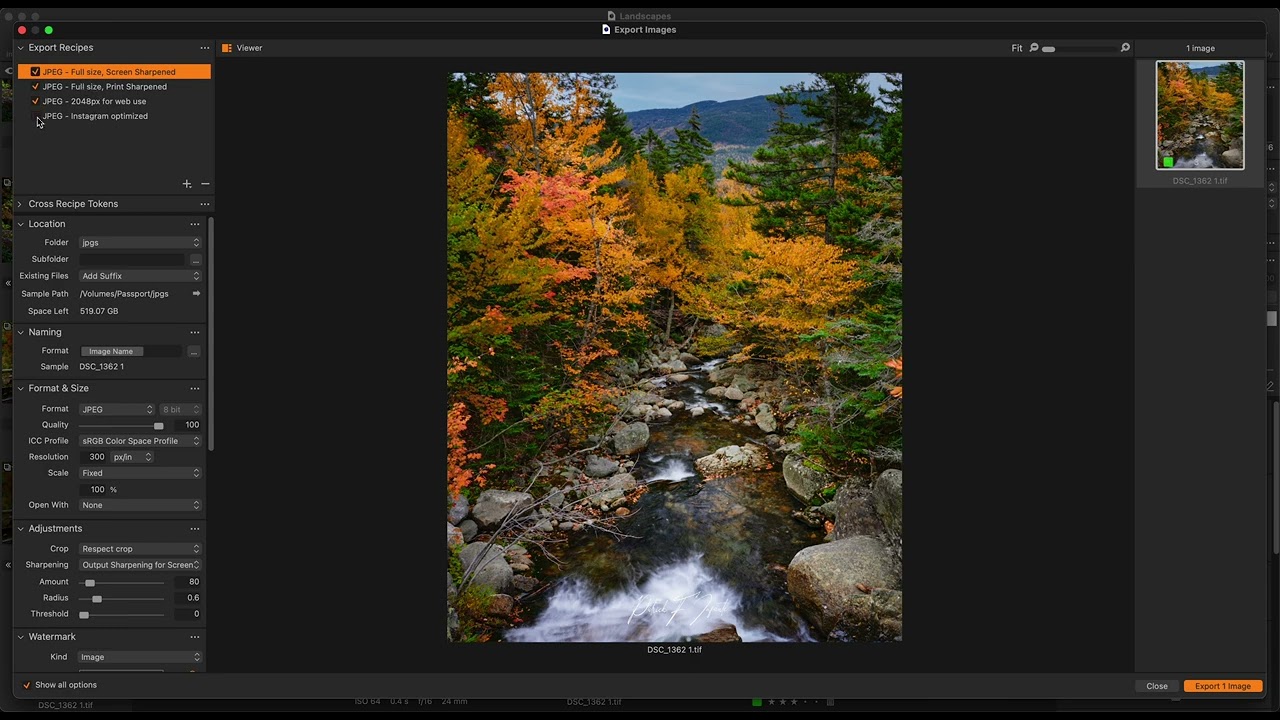Click the Subfolder text field
Screen dimensions: 1280x720
(x=132, y=259)
